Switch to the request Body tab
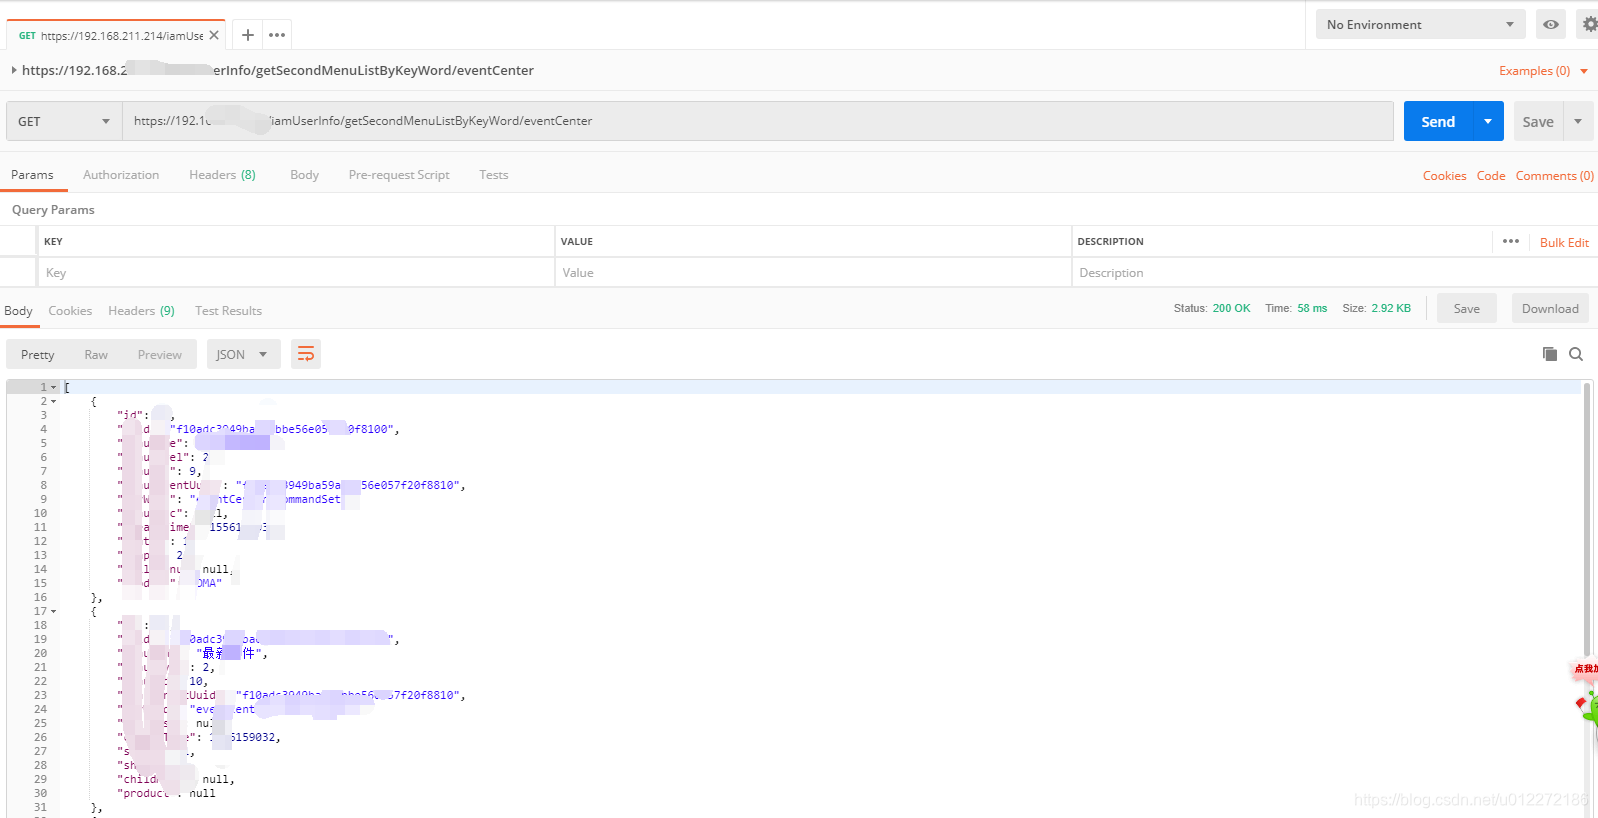Viewport: 1598px width, 818px height. click(x=304, y=174)
